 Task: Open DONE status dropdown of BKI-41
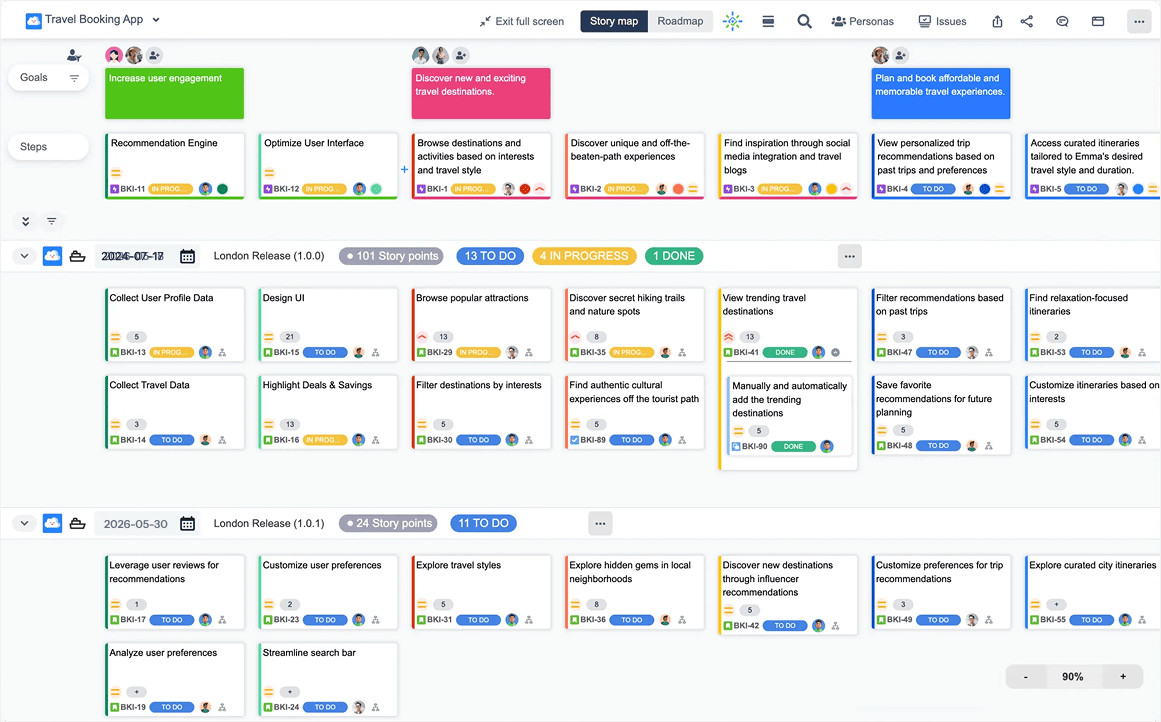pyautogui.click(x=785, y=352)
